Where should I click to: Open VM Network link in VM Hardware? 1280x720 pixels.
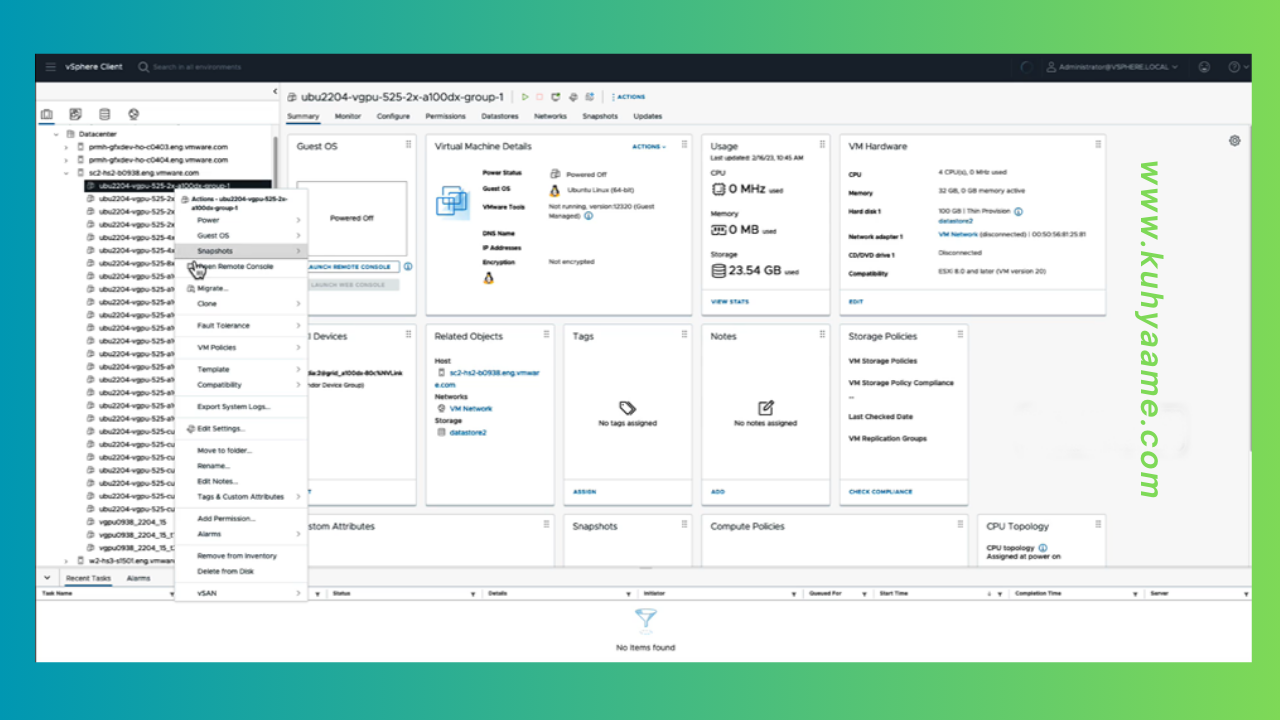pyautogui.click(x=959, y=235)
